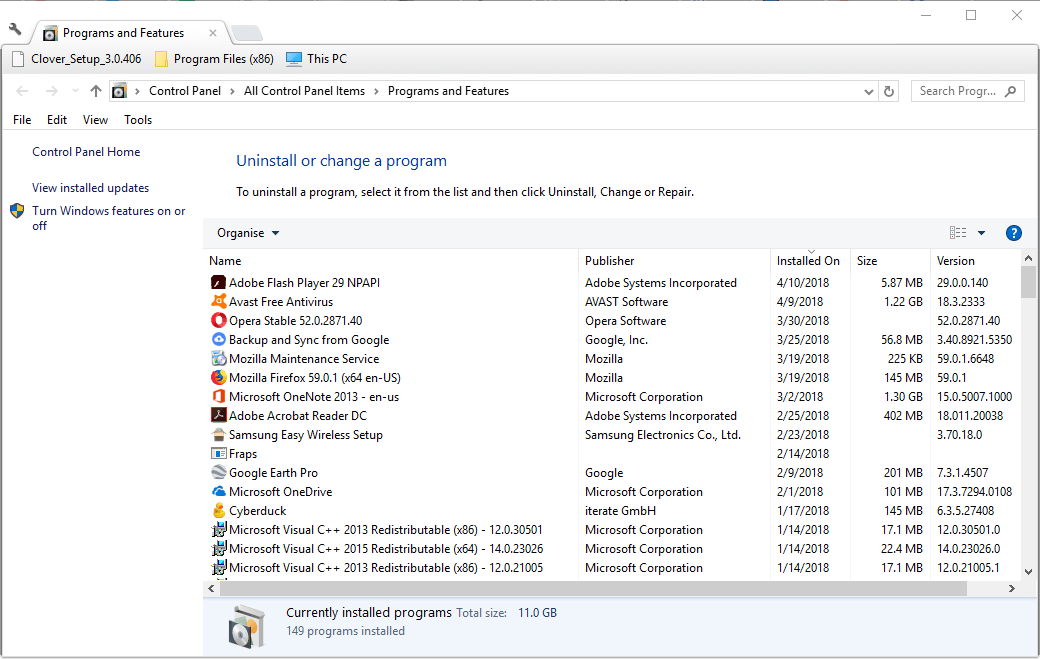The height and width of the screenshot is (659, 1040).
Task: Select the Opera Stable program icon
Action: [x=218, y=320]
